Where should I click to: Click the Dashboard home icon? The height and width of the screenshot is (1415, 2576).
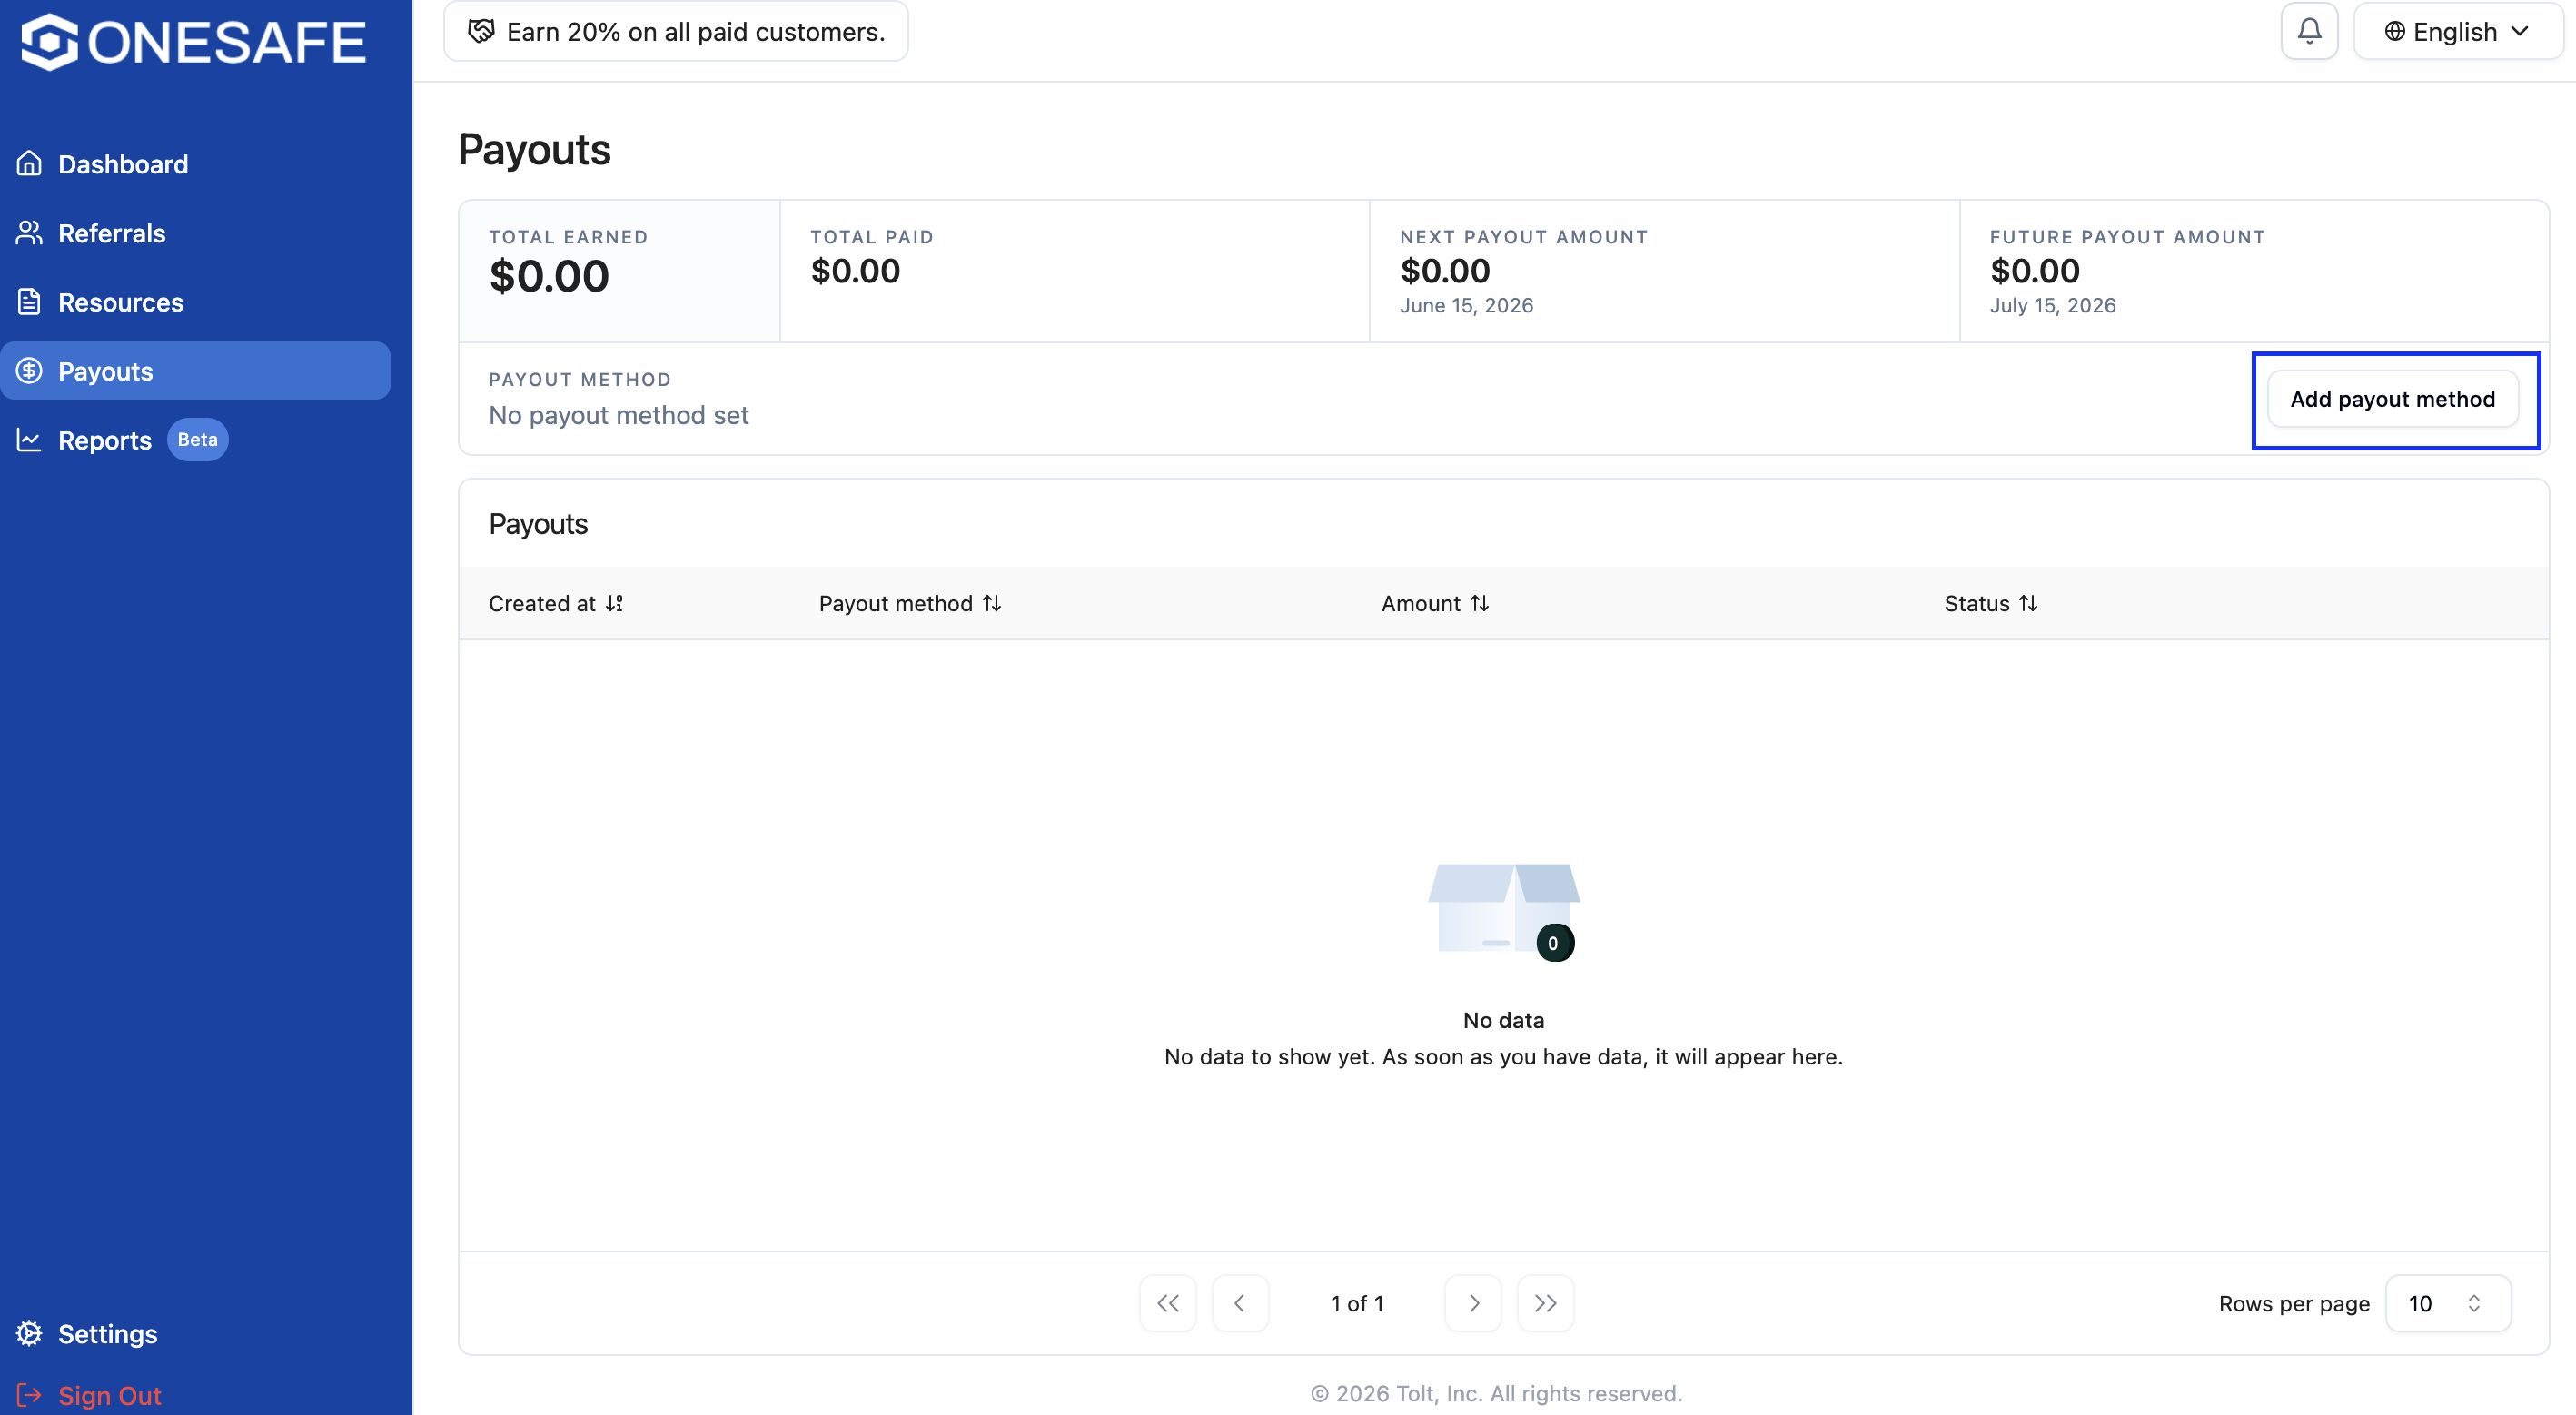tap(29, 163)
